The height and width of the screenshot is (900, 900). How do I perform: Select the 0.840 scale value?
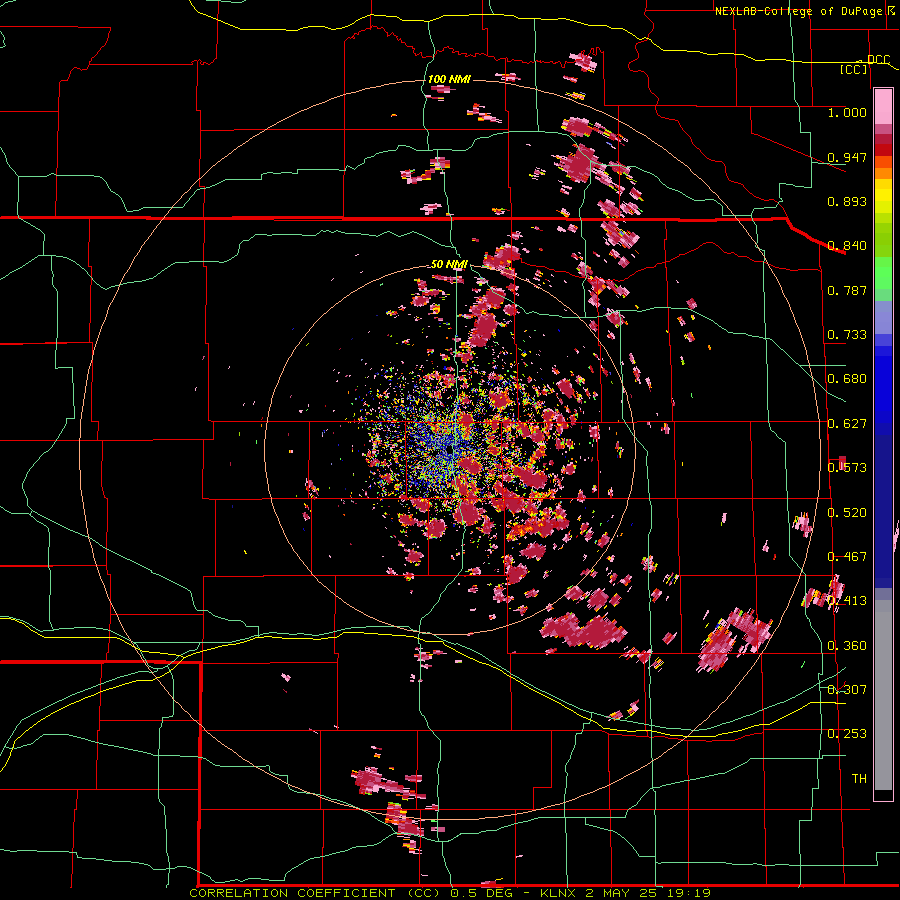pyautogui.click(x=847, y=246)
